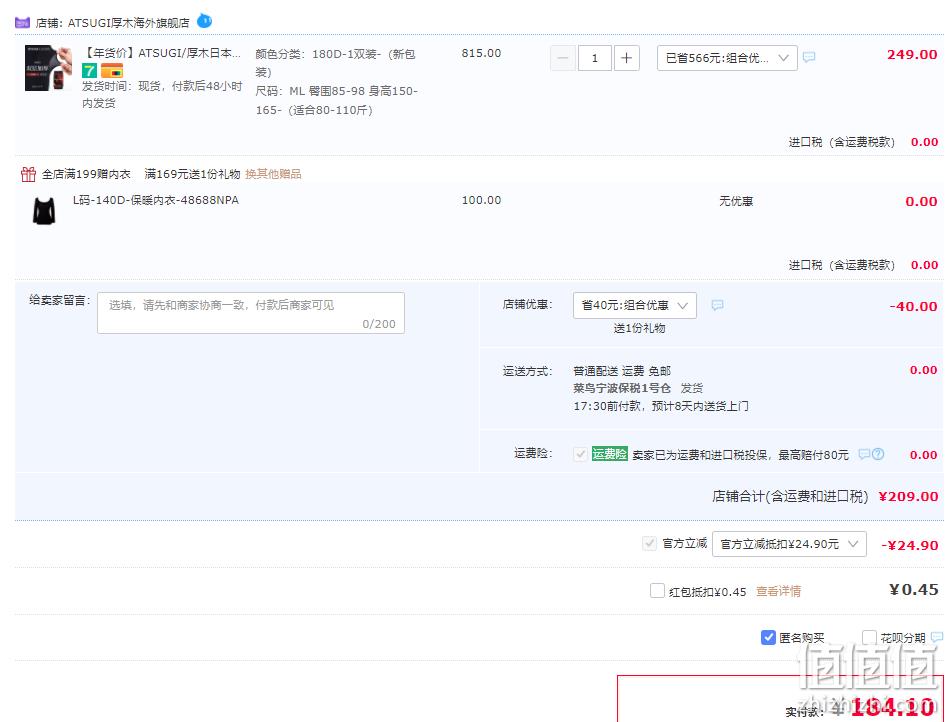Increase quantity with the plus button
The height and width of the screenshot is (722, 947).
point(626,58)
